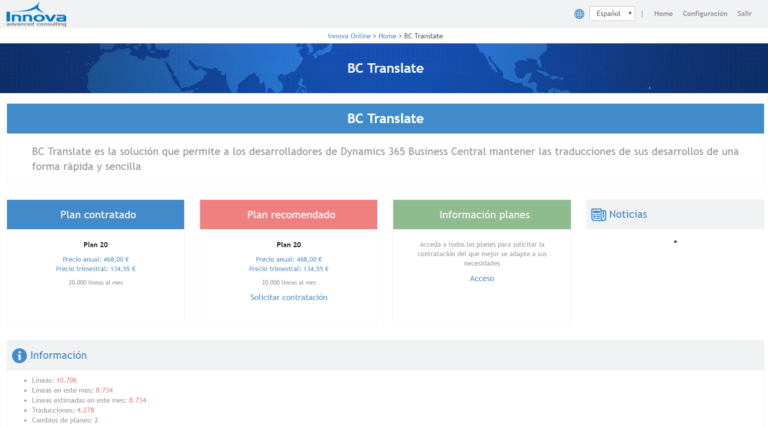Screen dimensions: 768x427
Task: Open the Acceso link for plans
Action: click(x=482, y=279)
